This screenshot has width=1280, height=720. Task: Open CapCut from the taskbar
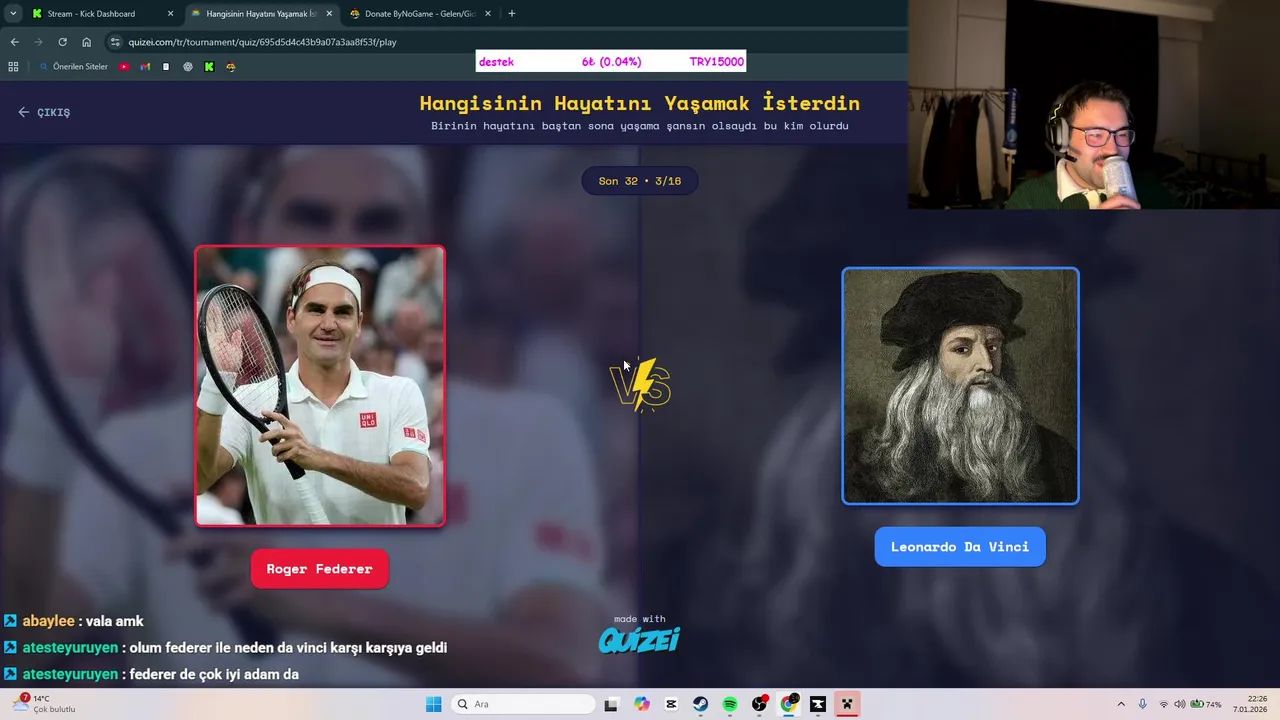coord(671,704)
